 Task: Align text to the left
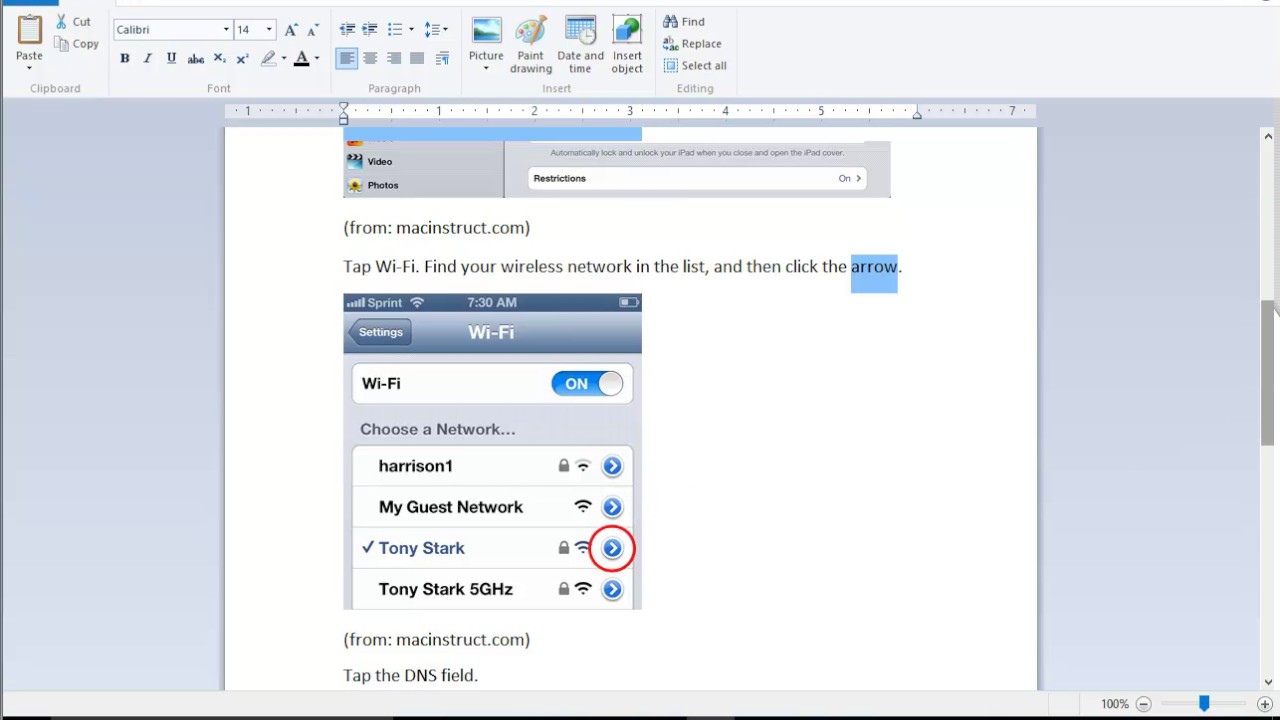pos(346,59)
